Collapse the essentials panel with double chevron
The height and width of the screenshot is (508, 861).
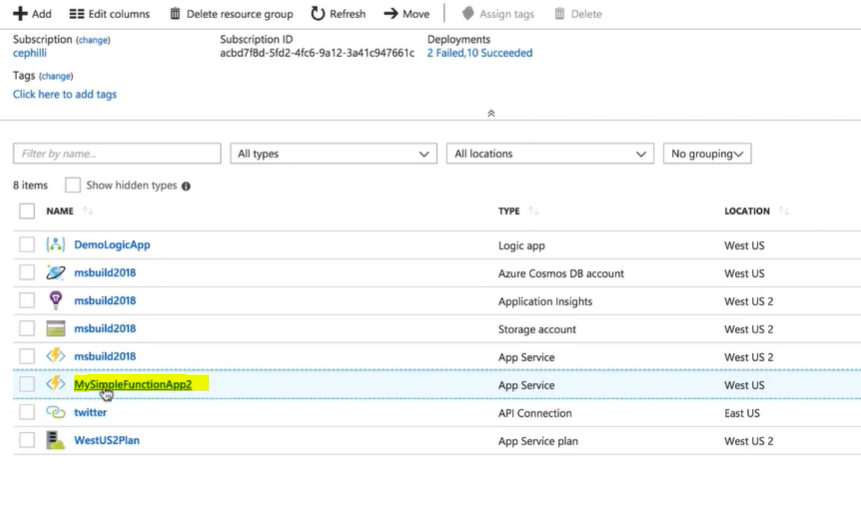[491, 113]
